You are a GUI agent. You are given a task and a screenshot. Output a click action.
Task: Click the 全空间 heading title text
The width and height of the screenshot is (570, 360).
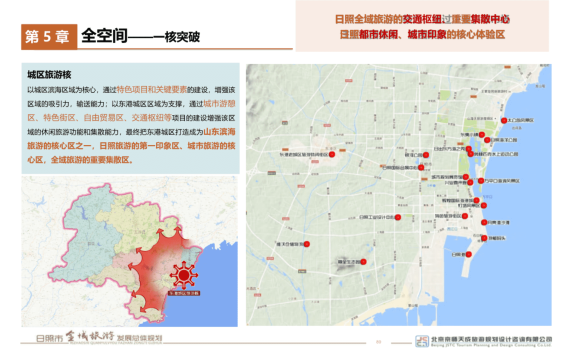pyautogui.click(x=104, y=36)
